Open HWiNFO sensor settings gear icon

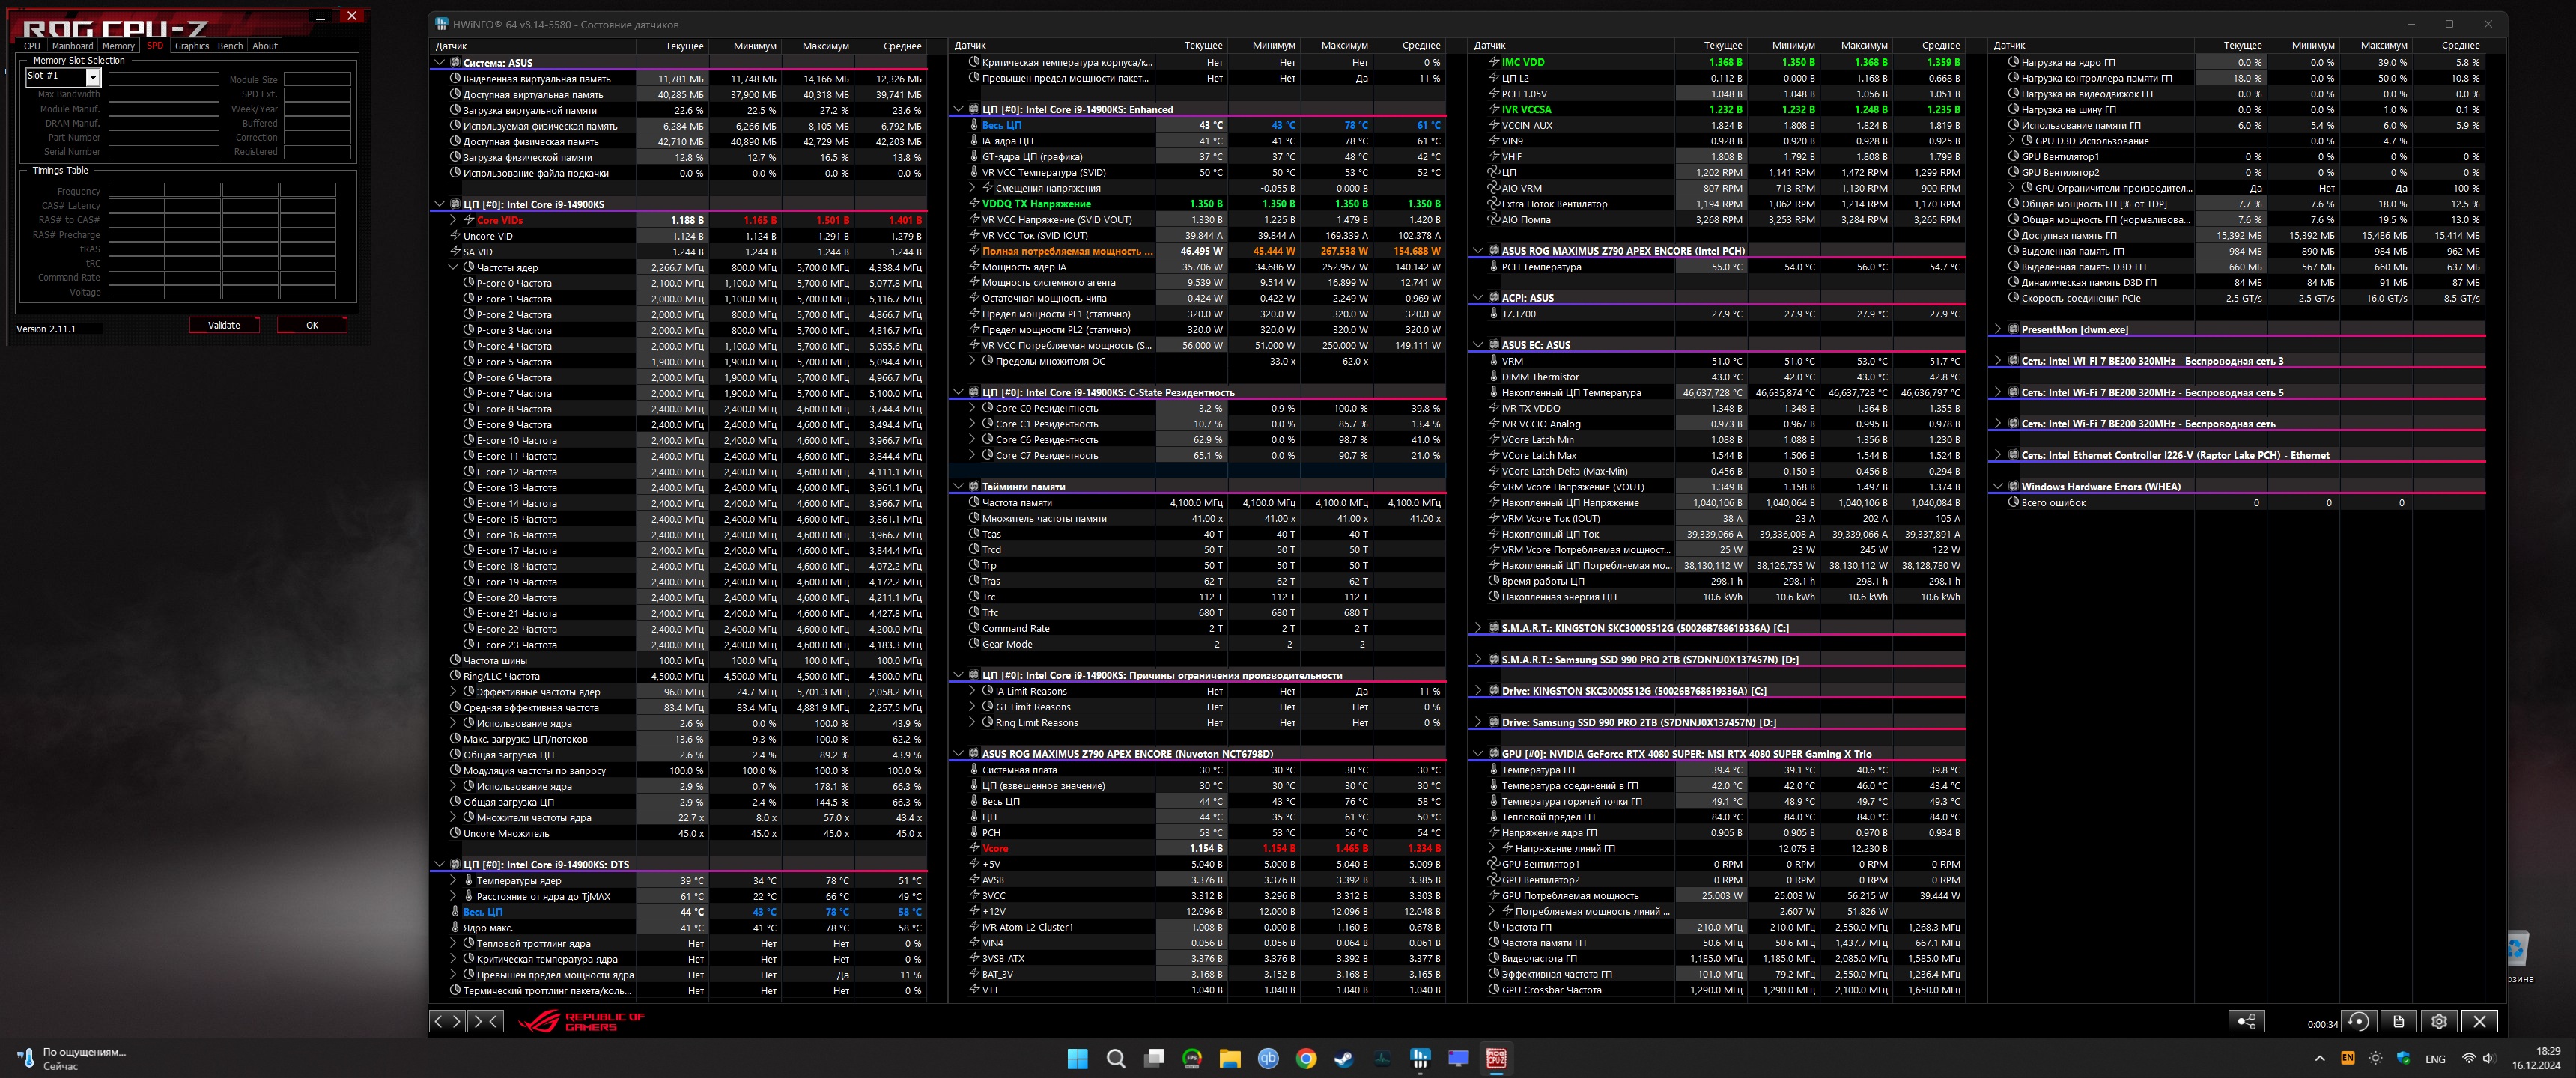coord(2439,1021)
